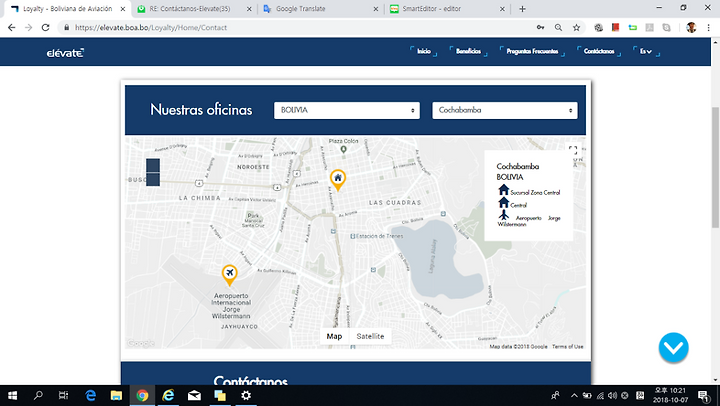720x406 pixels.
Task: Open Terms of Use map link
Action: [568, 347]
